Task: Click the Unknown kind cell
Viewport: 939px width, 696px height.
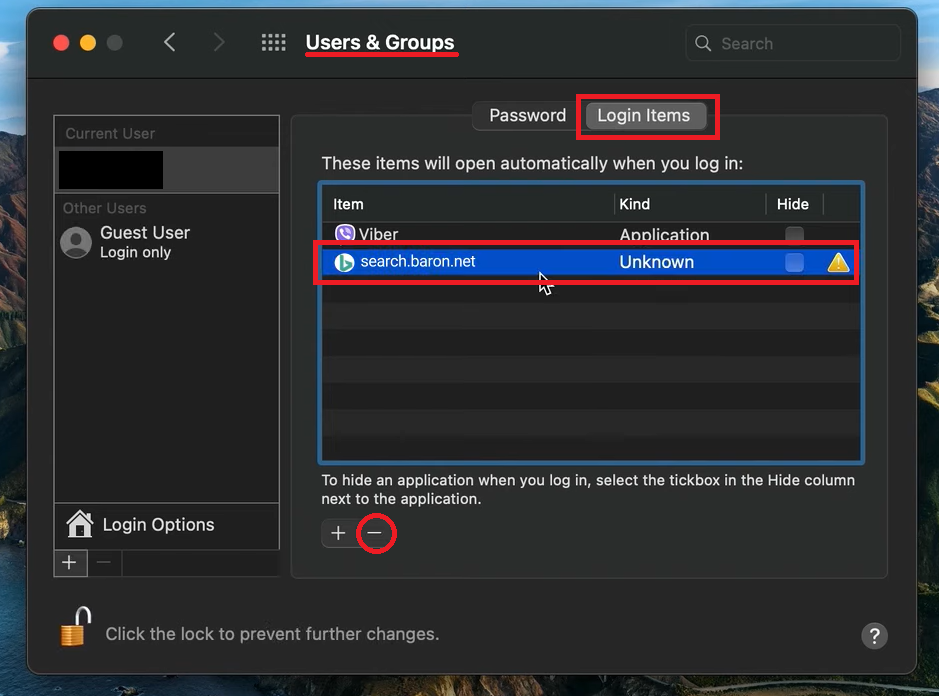Action: coord(656,262)
